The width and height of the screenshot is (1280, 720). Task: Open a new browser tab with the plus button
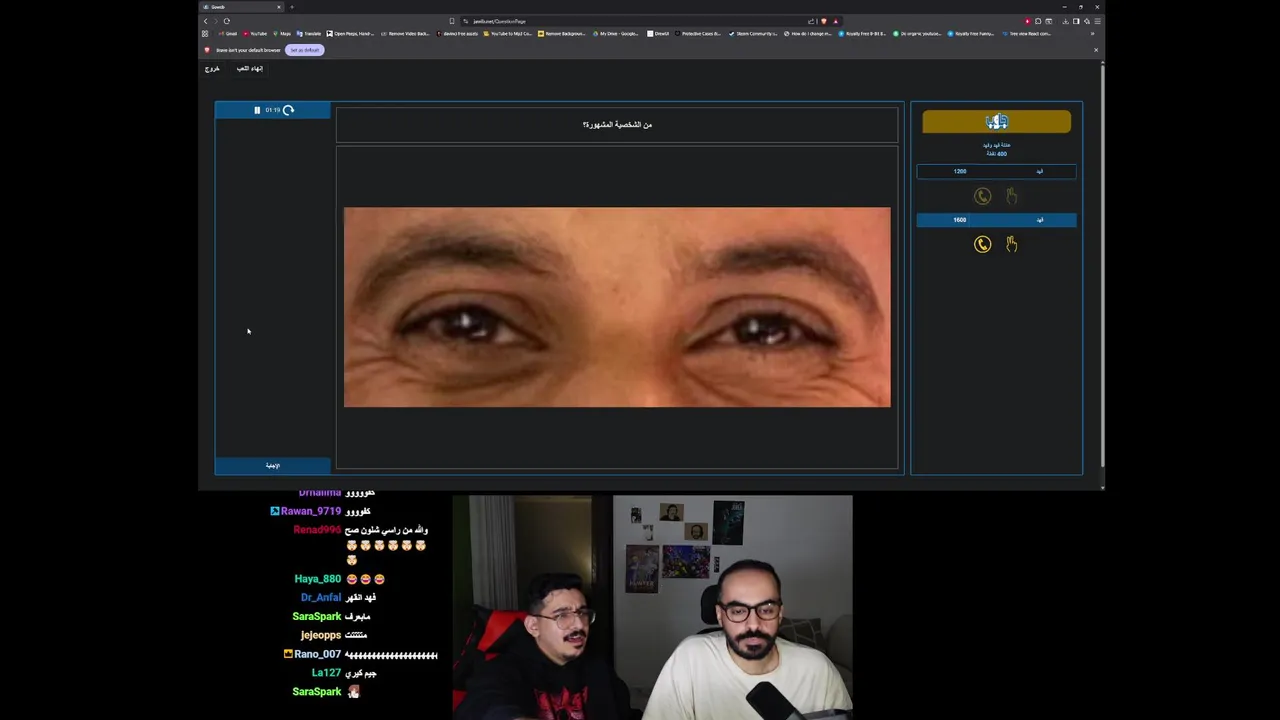pyautogui.click(x=292, y=7)
